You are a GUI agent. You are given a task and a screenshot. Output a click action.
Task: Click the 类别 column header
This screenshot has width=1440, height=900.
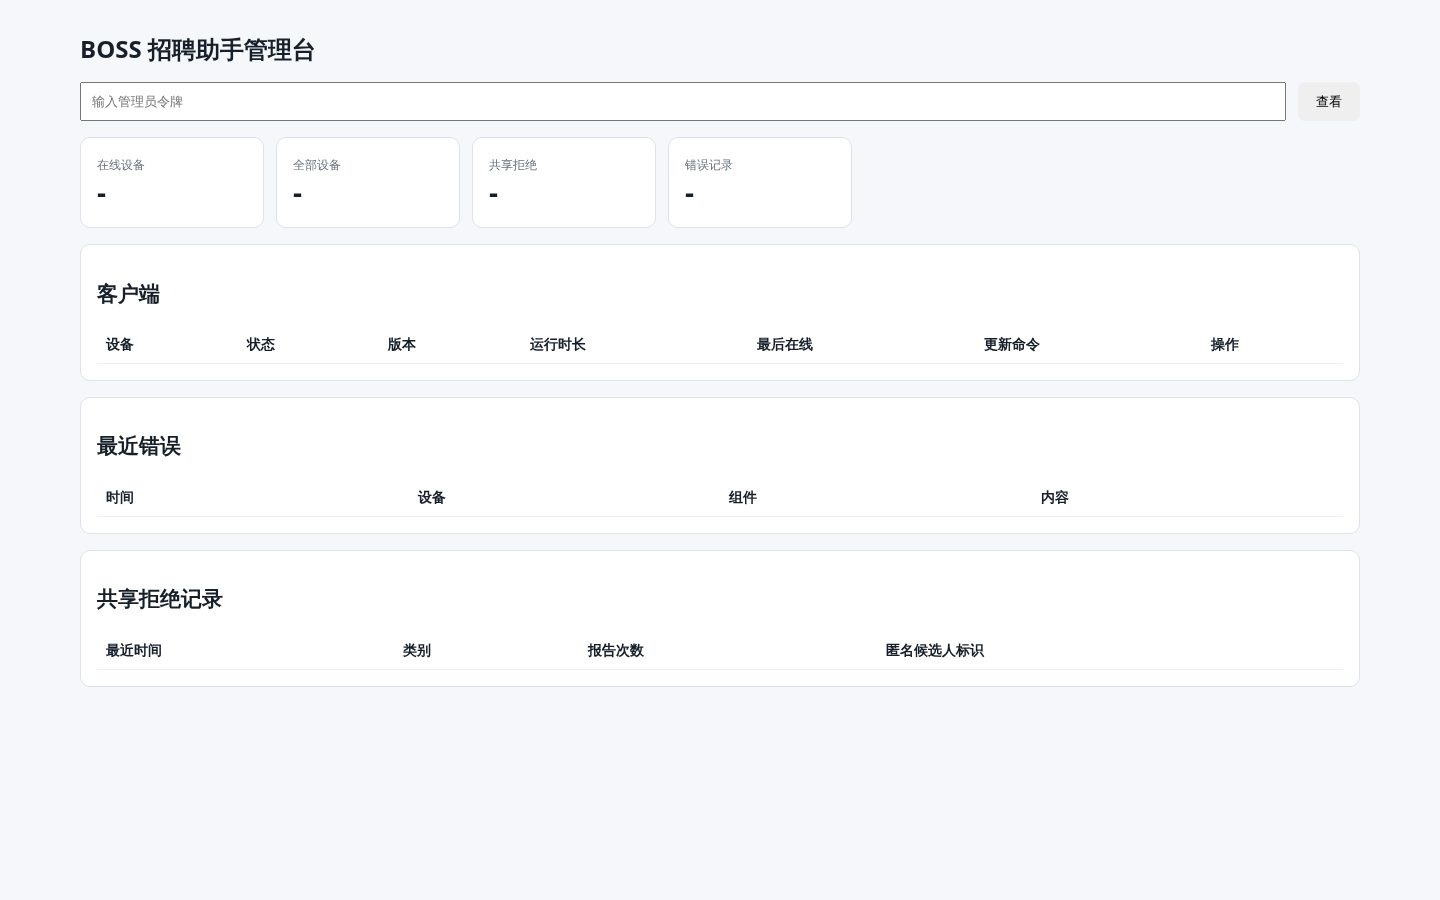(x=417, y=650)
